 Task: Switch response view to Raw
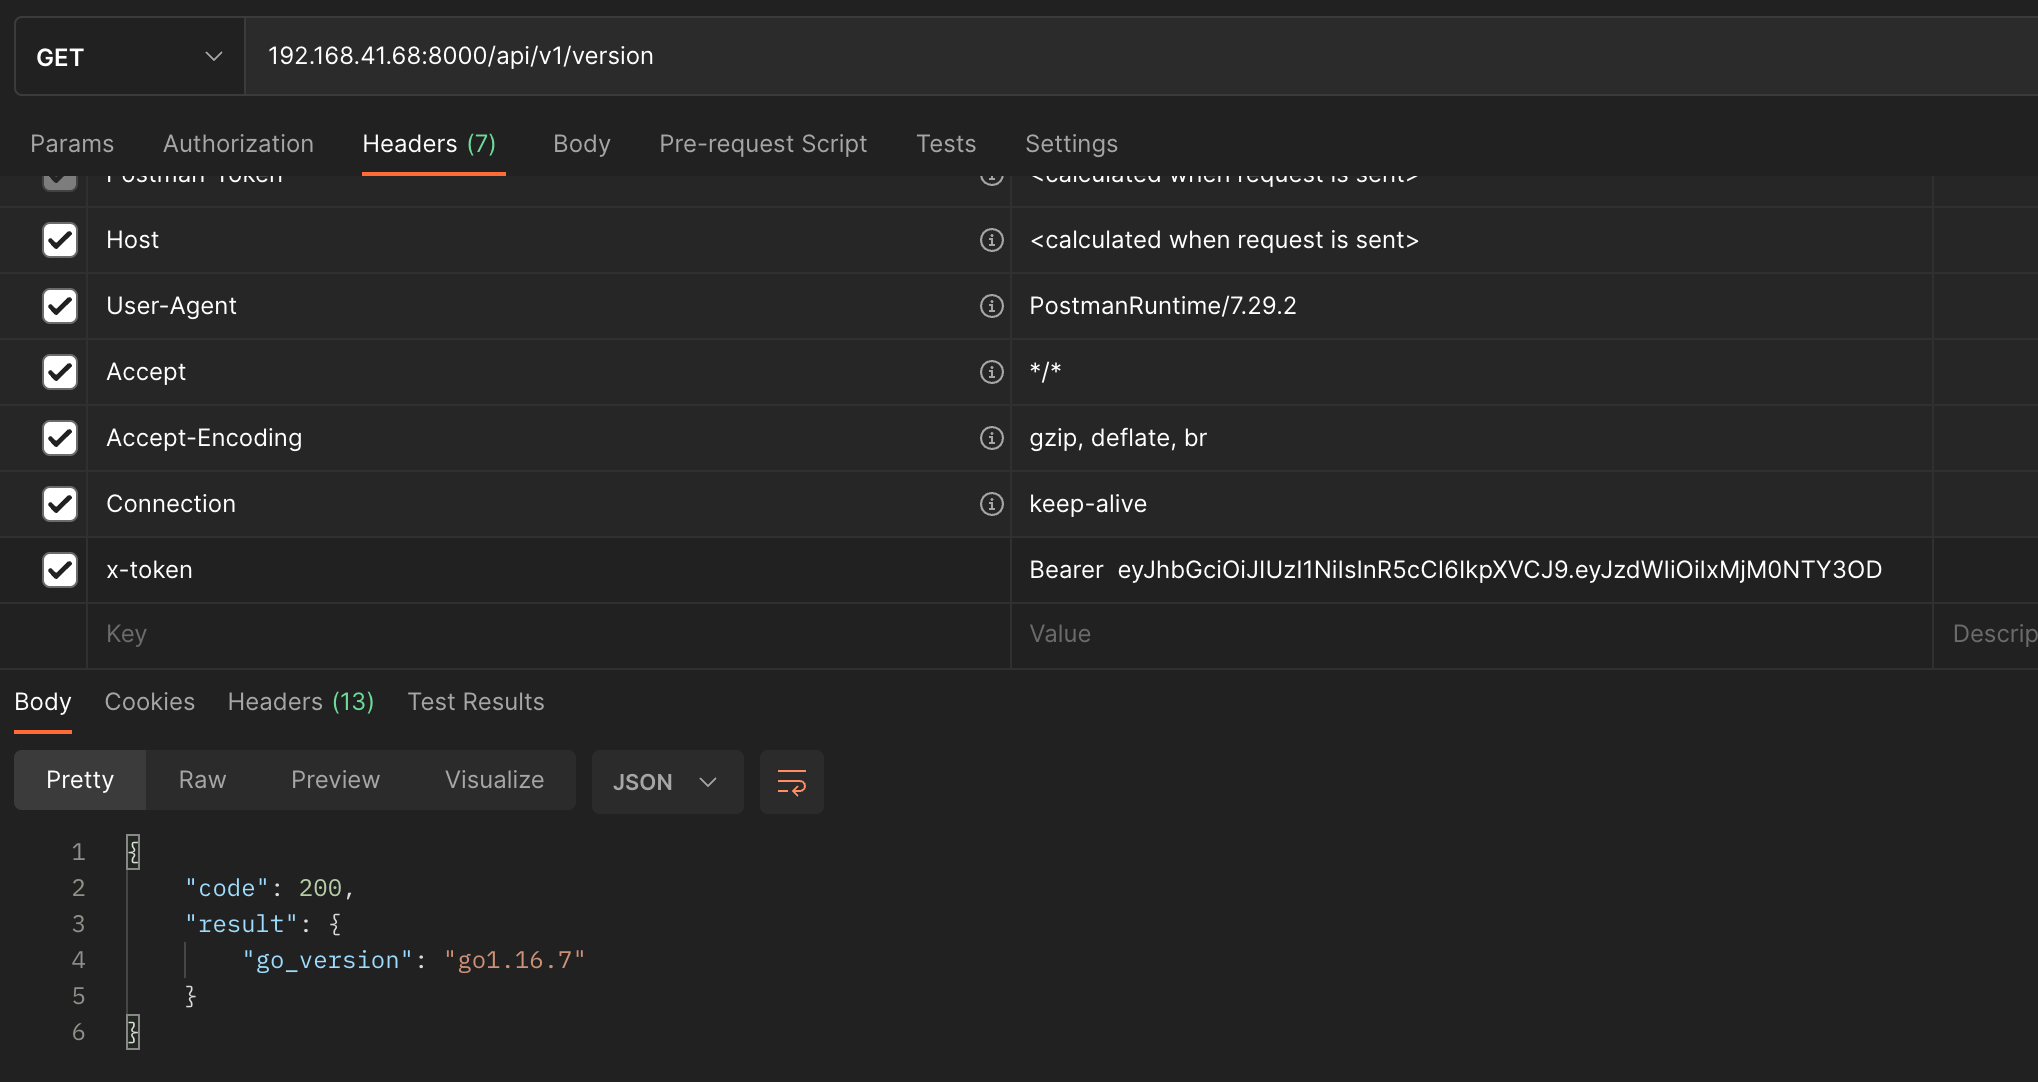click(202, 780)
